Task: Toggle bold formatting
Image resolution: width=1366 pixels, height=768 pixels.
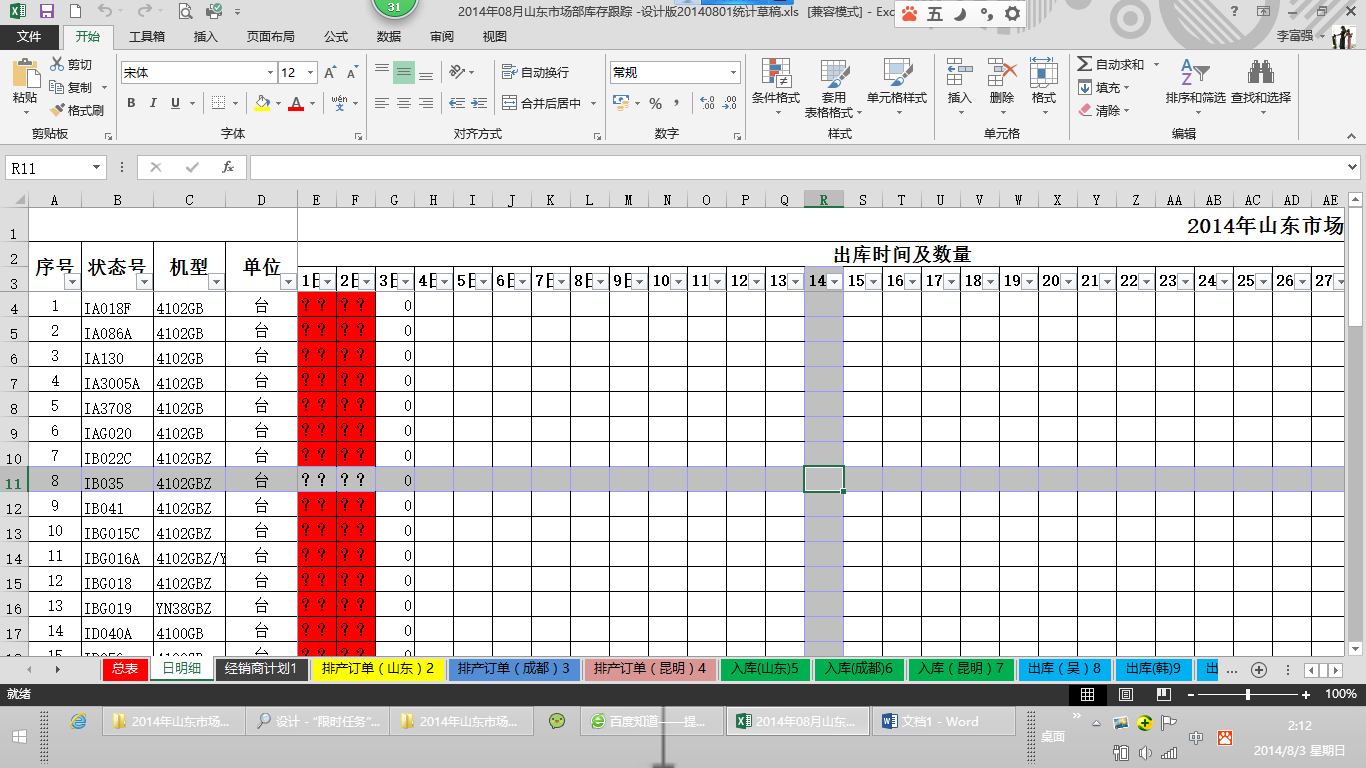Action: (x=131, y=103)
